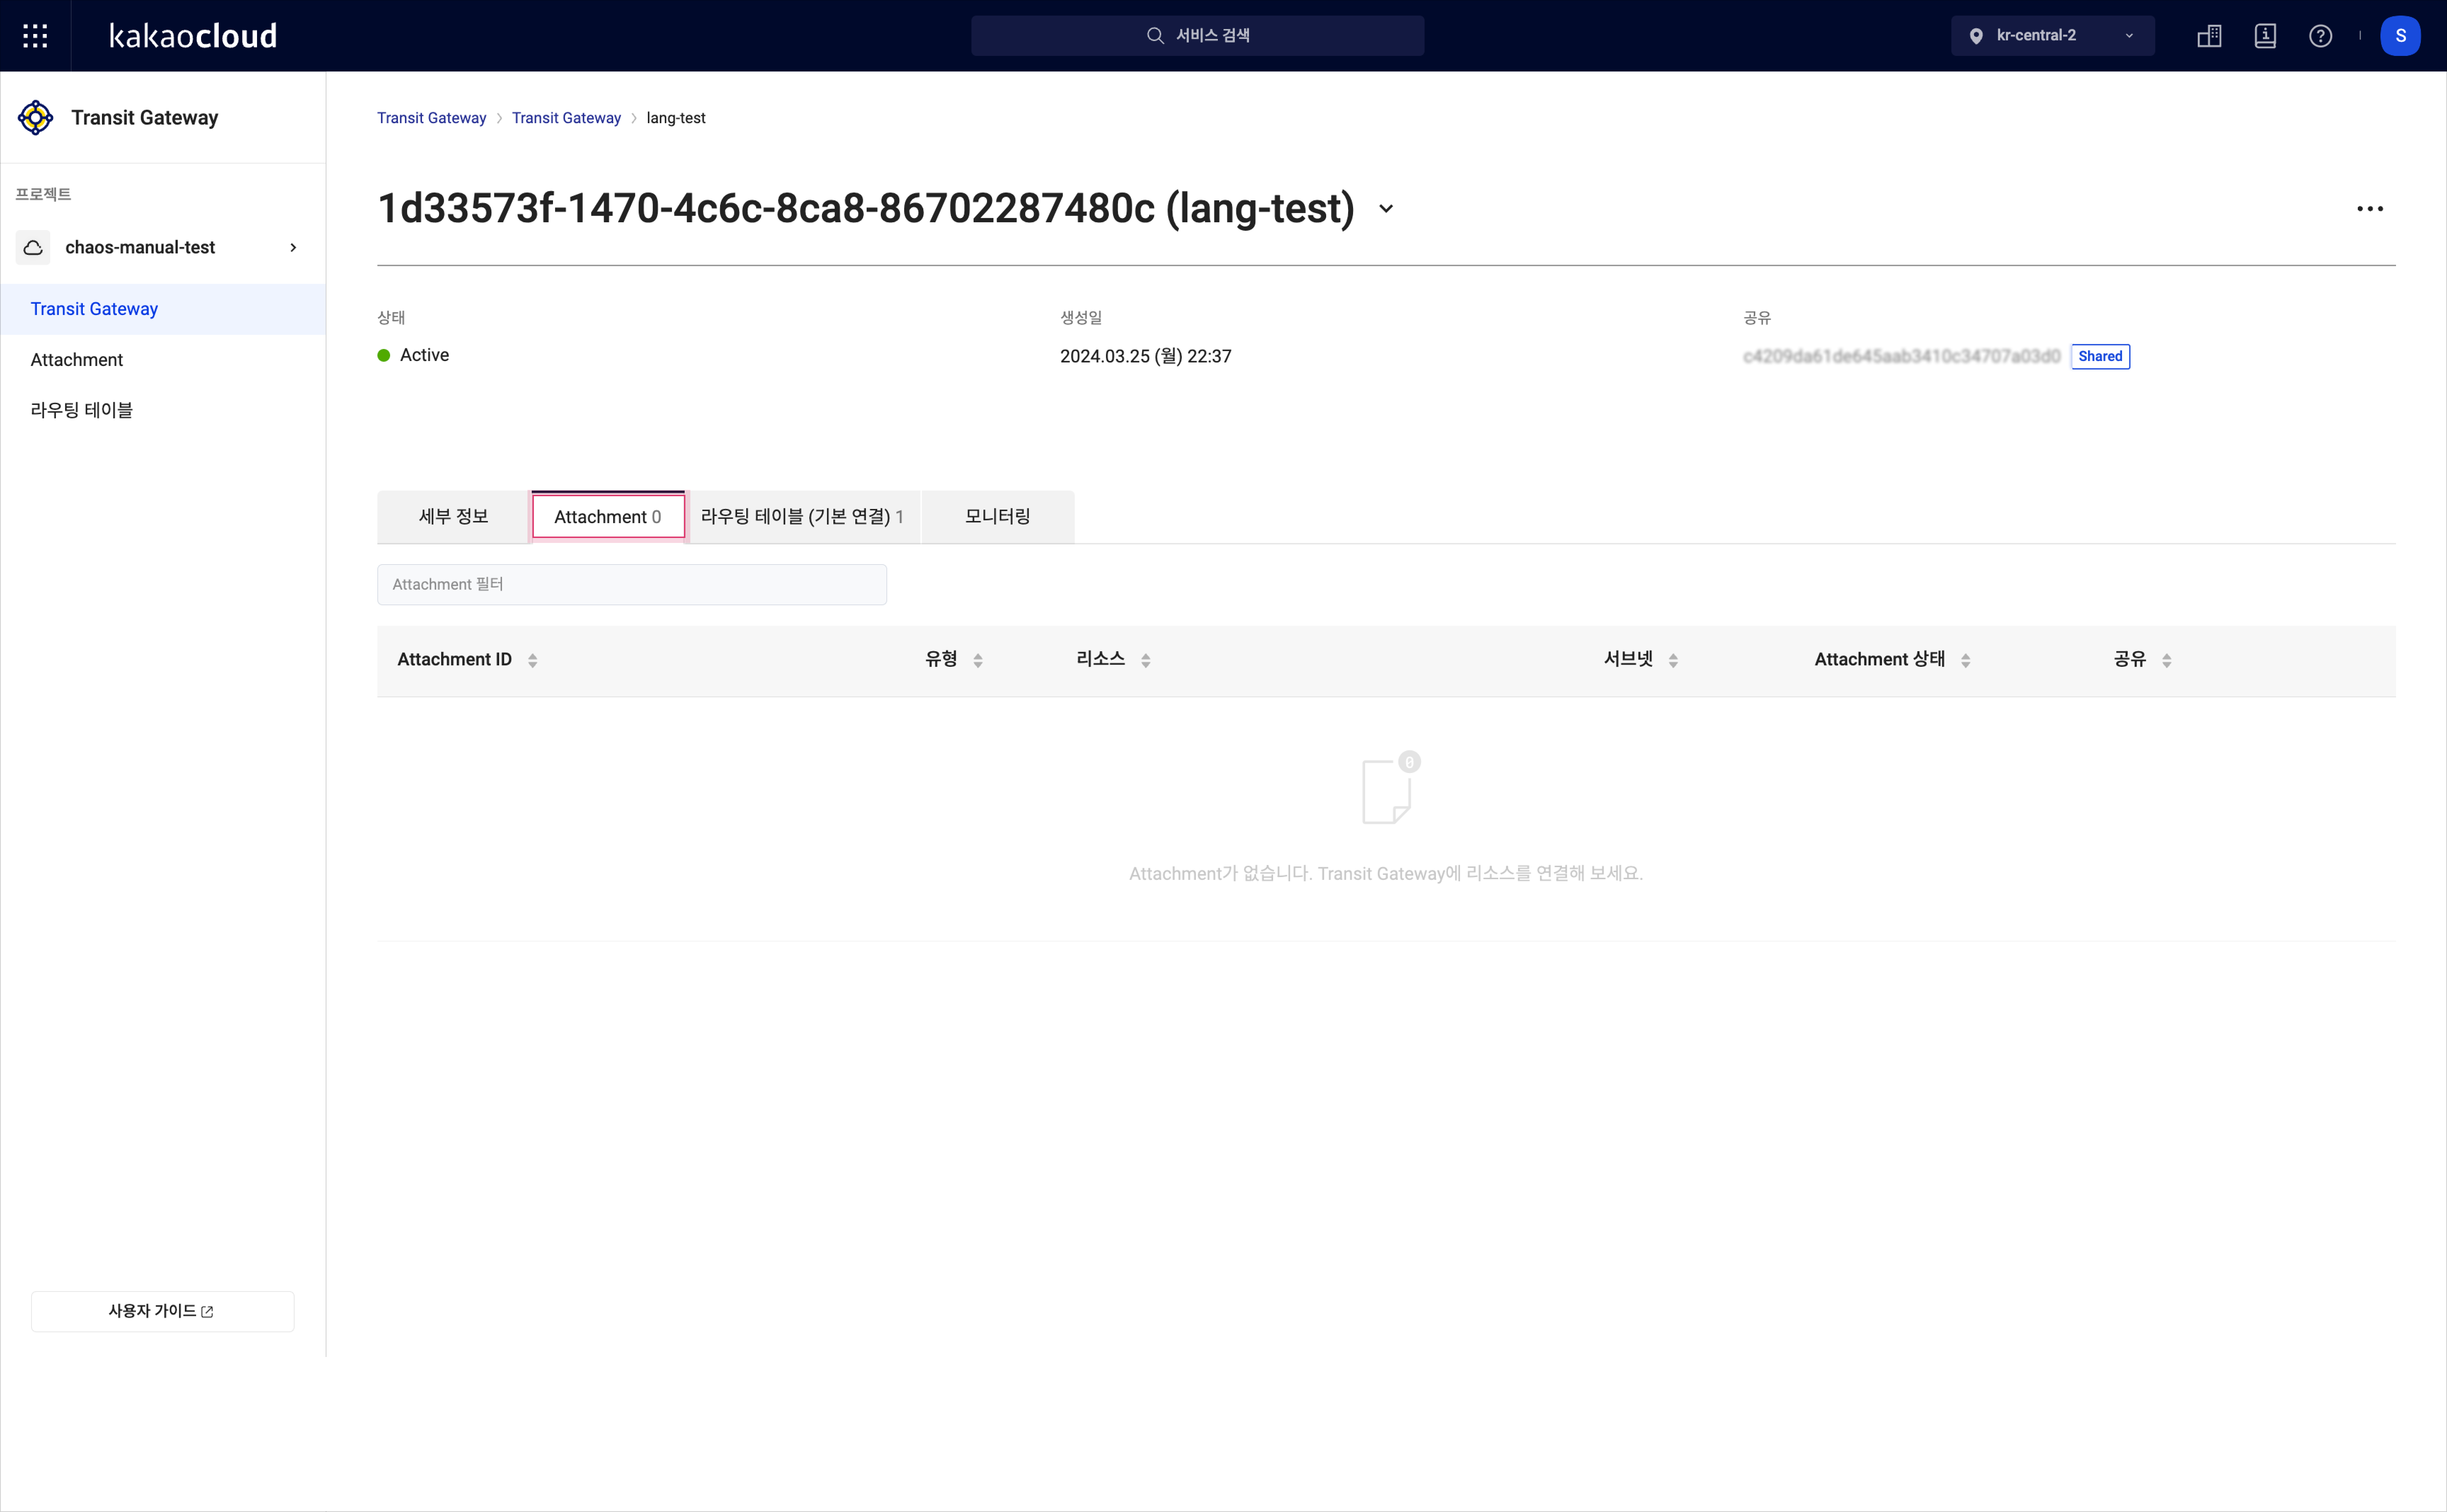The height and width of the screenshot is (1512, 2447).
Task: Open the account info badge icon
Action: [x=2265, y=36]
